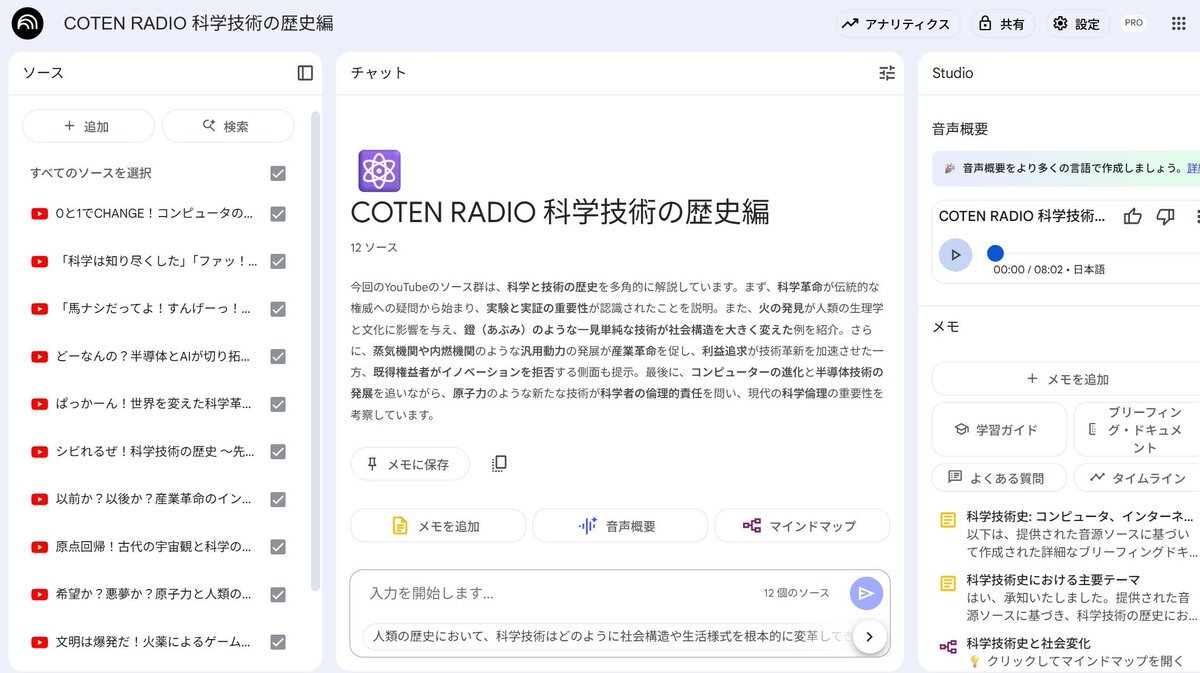Open the memo 科学技術史における主要テーマ
This screenshot has width=1200, height=673.
click(x=1067, y=598)
